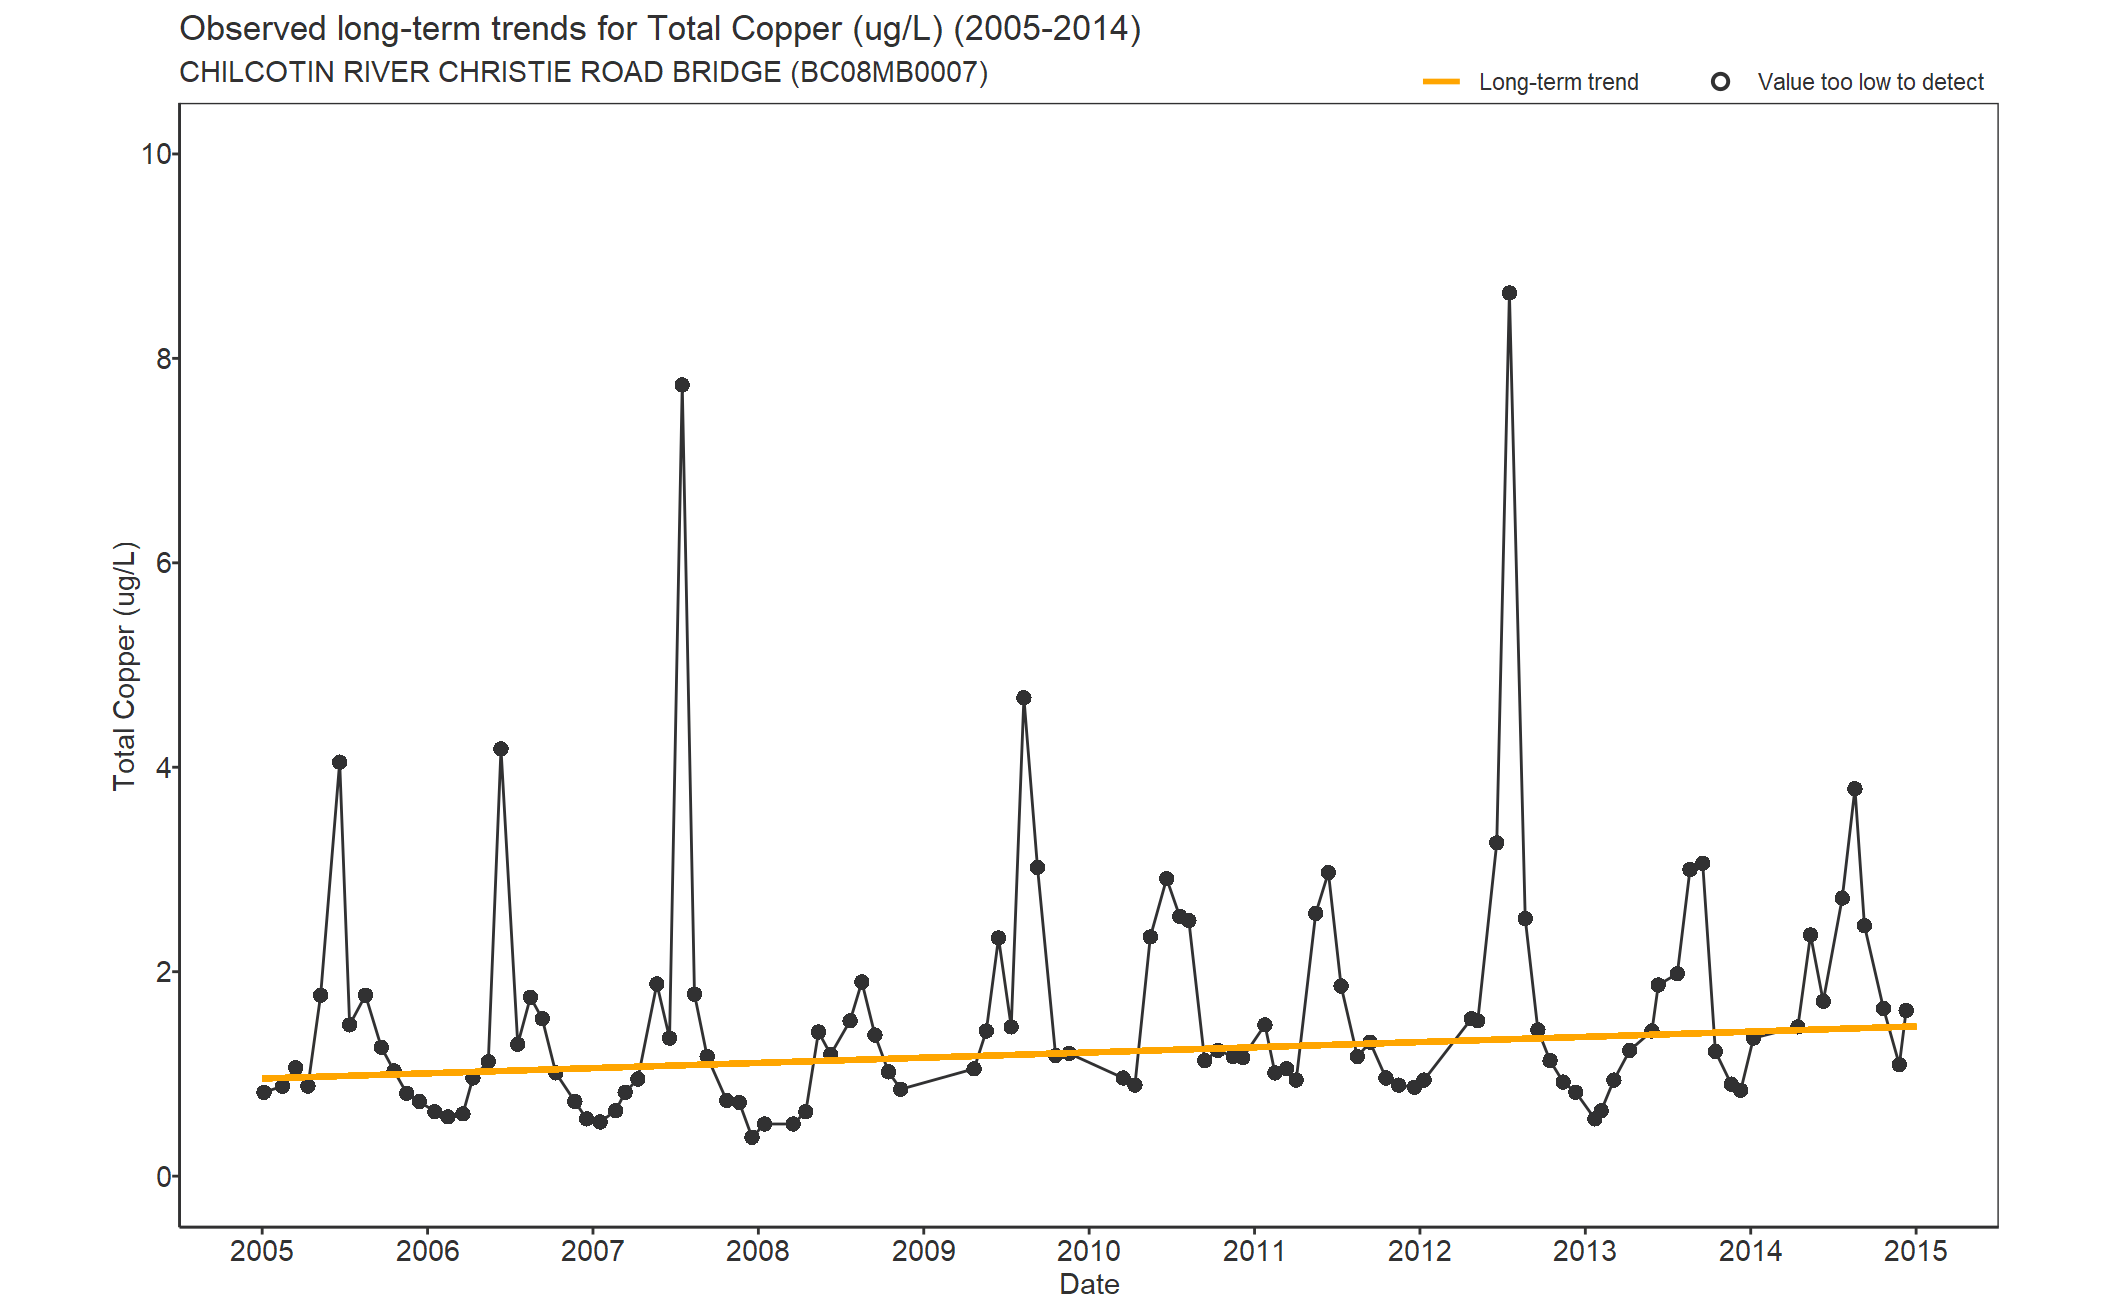2112x1309 pixels.
Task: Click x-axis label '2013'
Action: pyautogui.click(x=1585, y=1251)
